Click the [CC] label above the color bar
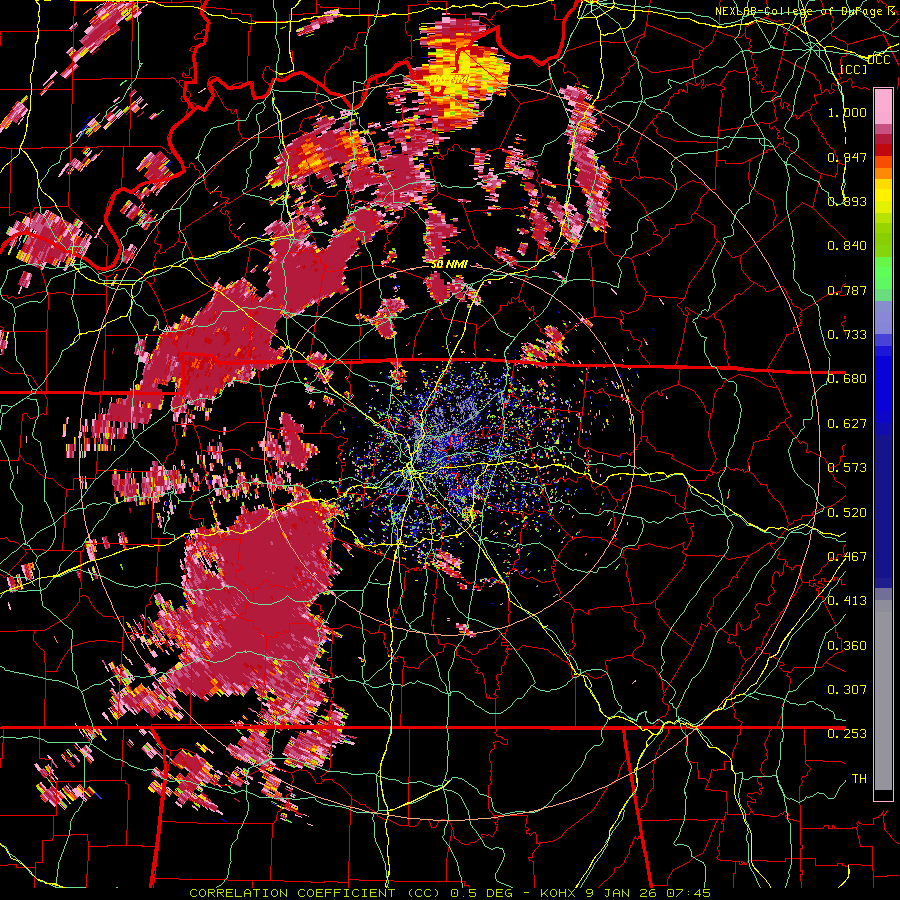 [853, 69]
